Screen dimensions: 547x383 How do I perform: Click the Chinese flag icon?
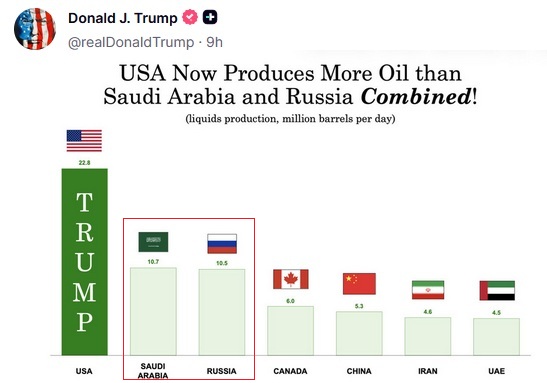click(x=359, y=284)
